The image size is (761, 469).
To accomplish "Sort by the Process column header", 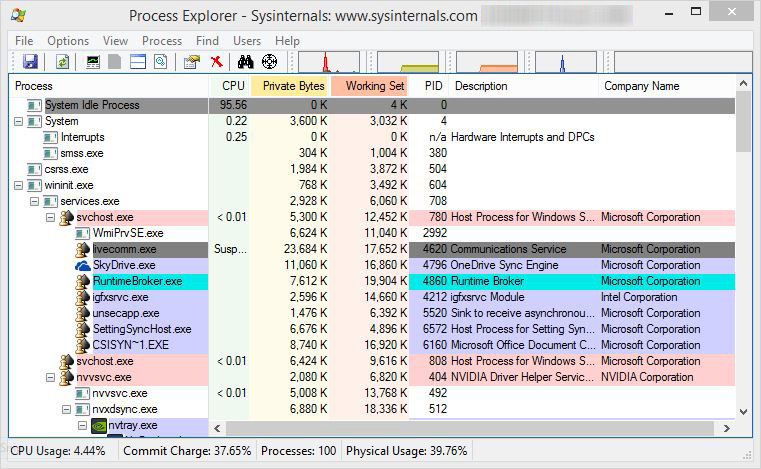I will pos(109,86).
